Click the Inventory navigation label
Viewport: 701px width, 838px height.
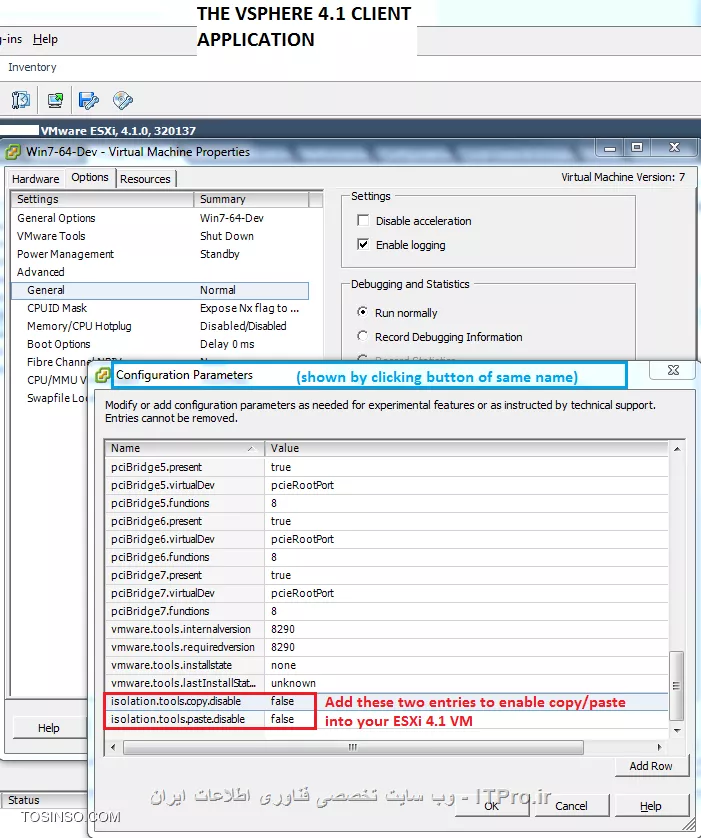32,67
